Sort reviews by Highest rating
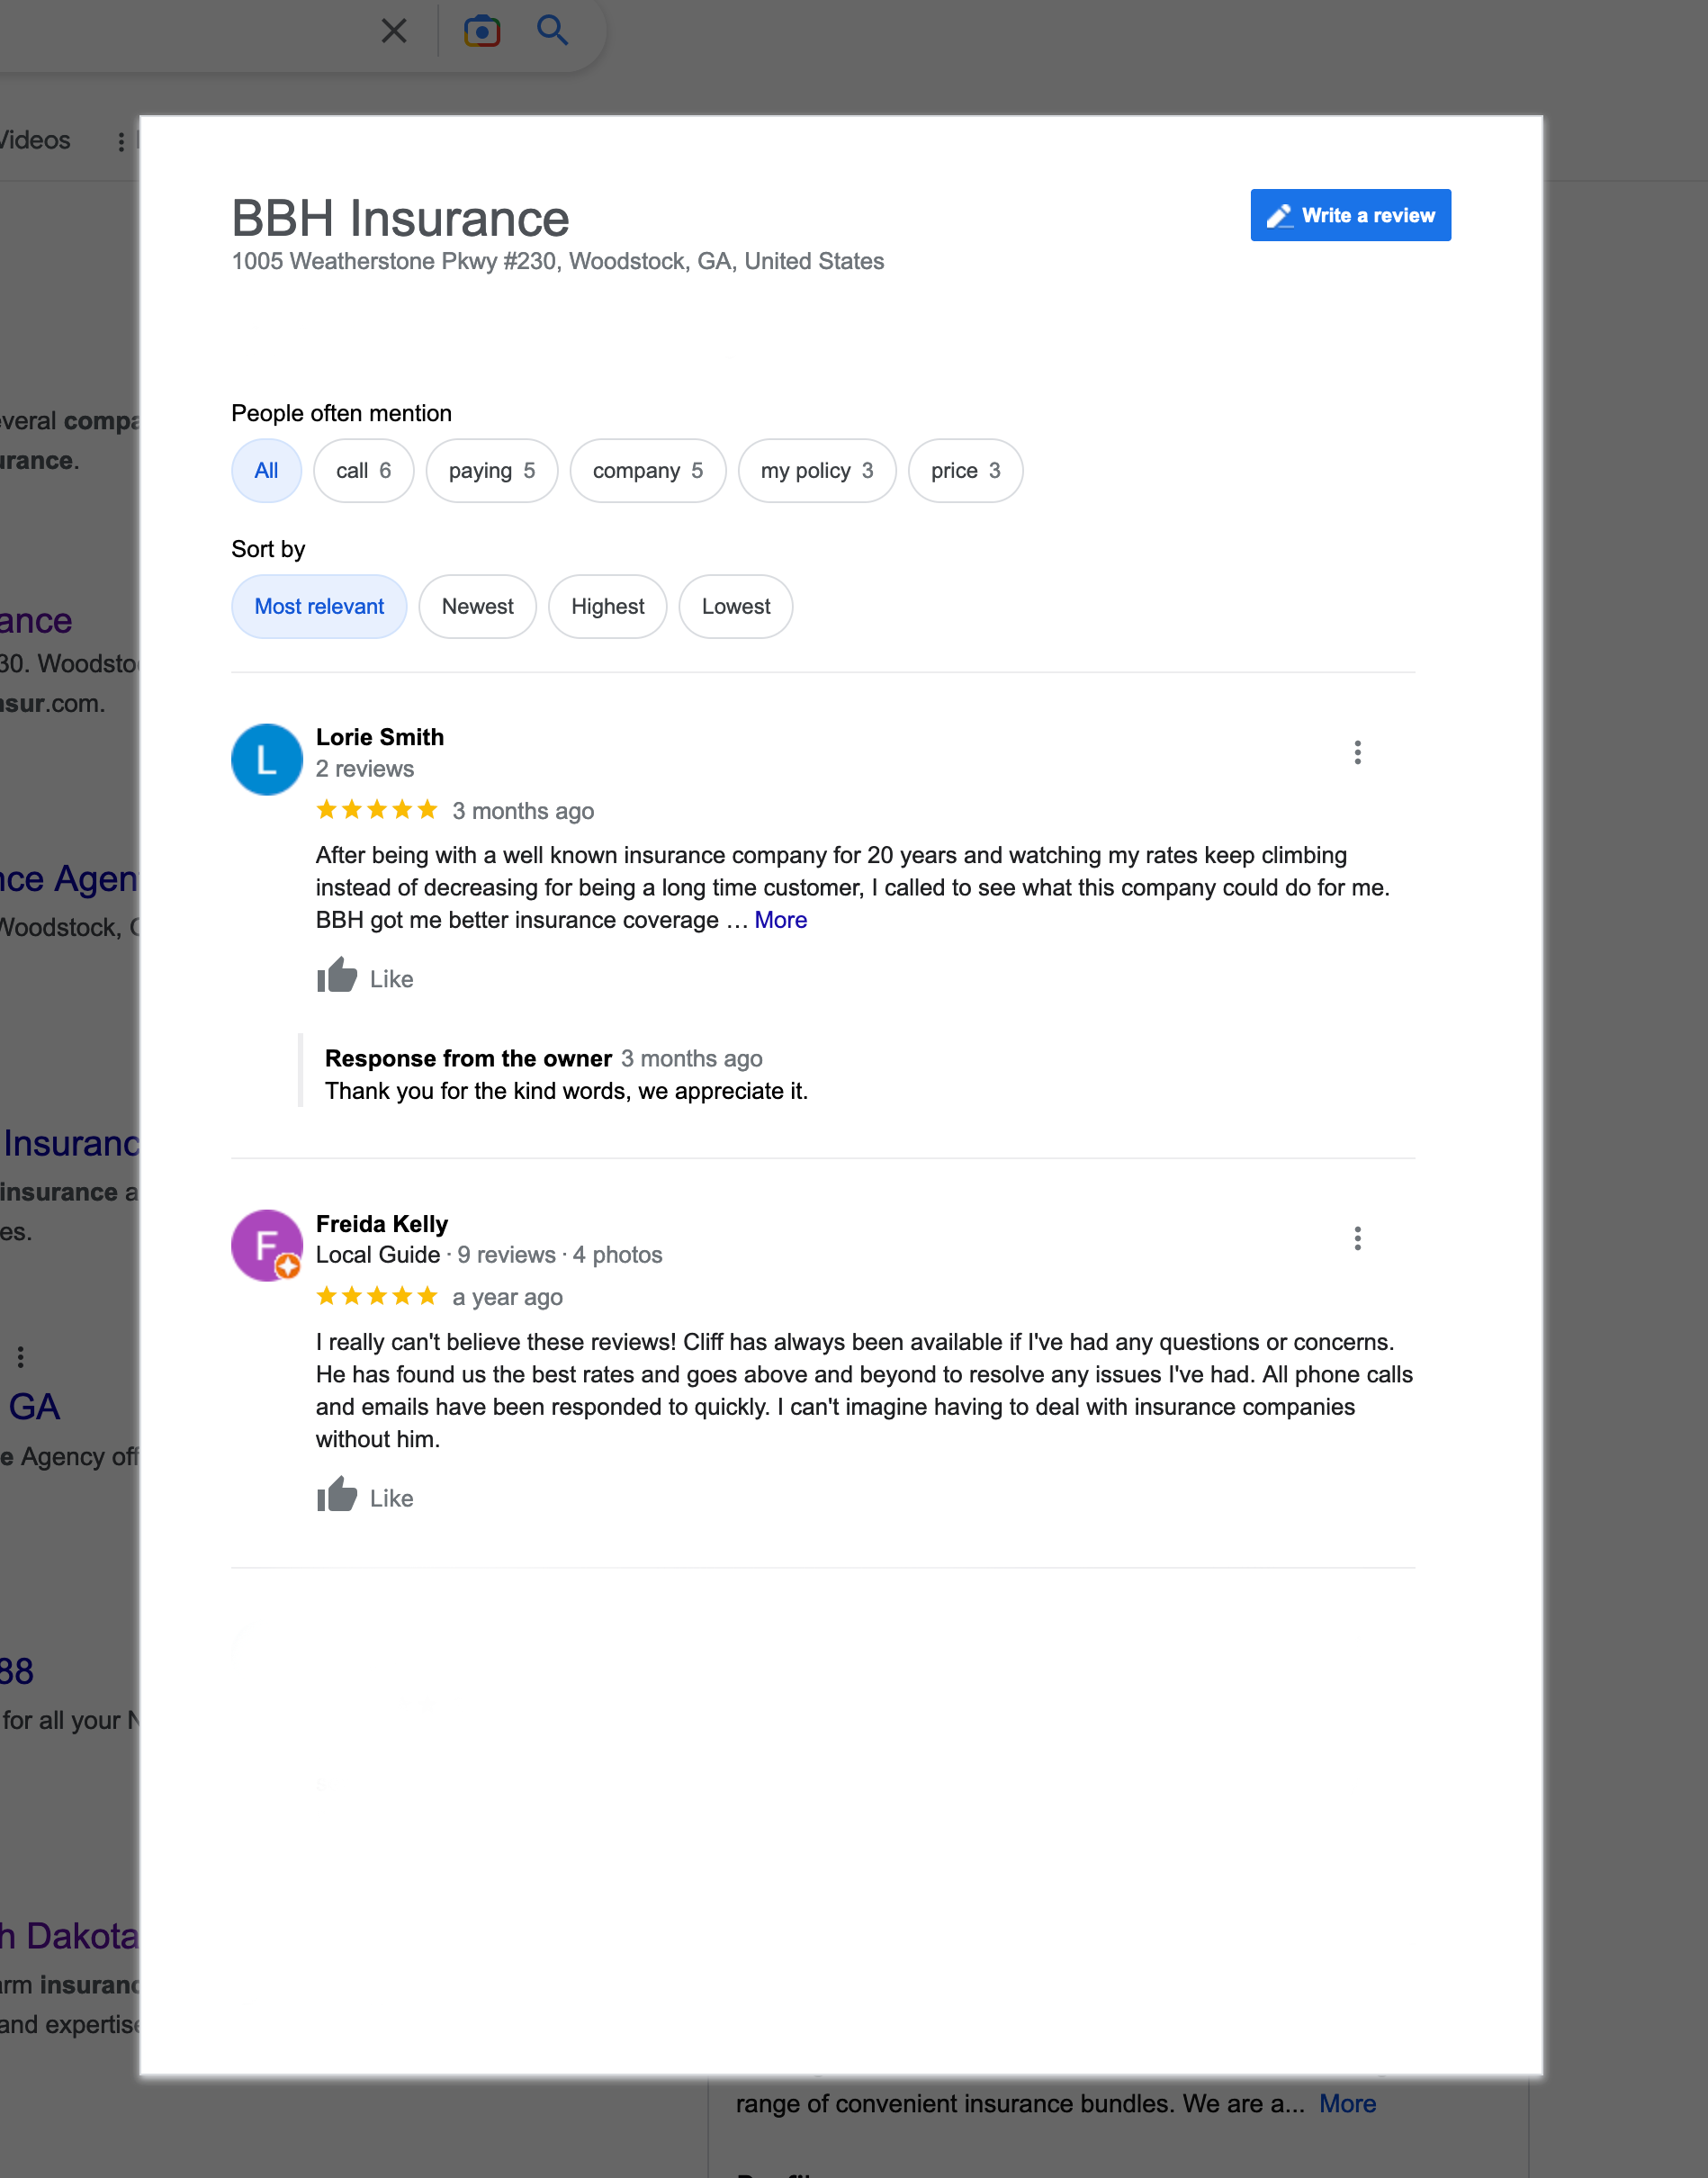Viewport: 1708px width, 2178px height. 607,606
